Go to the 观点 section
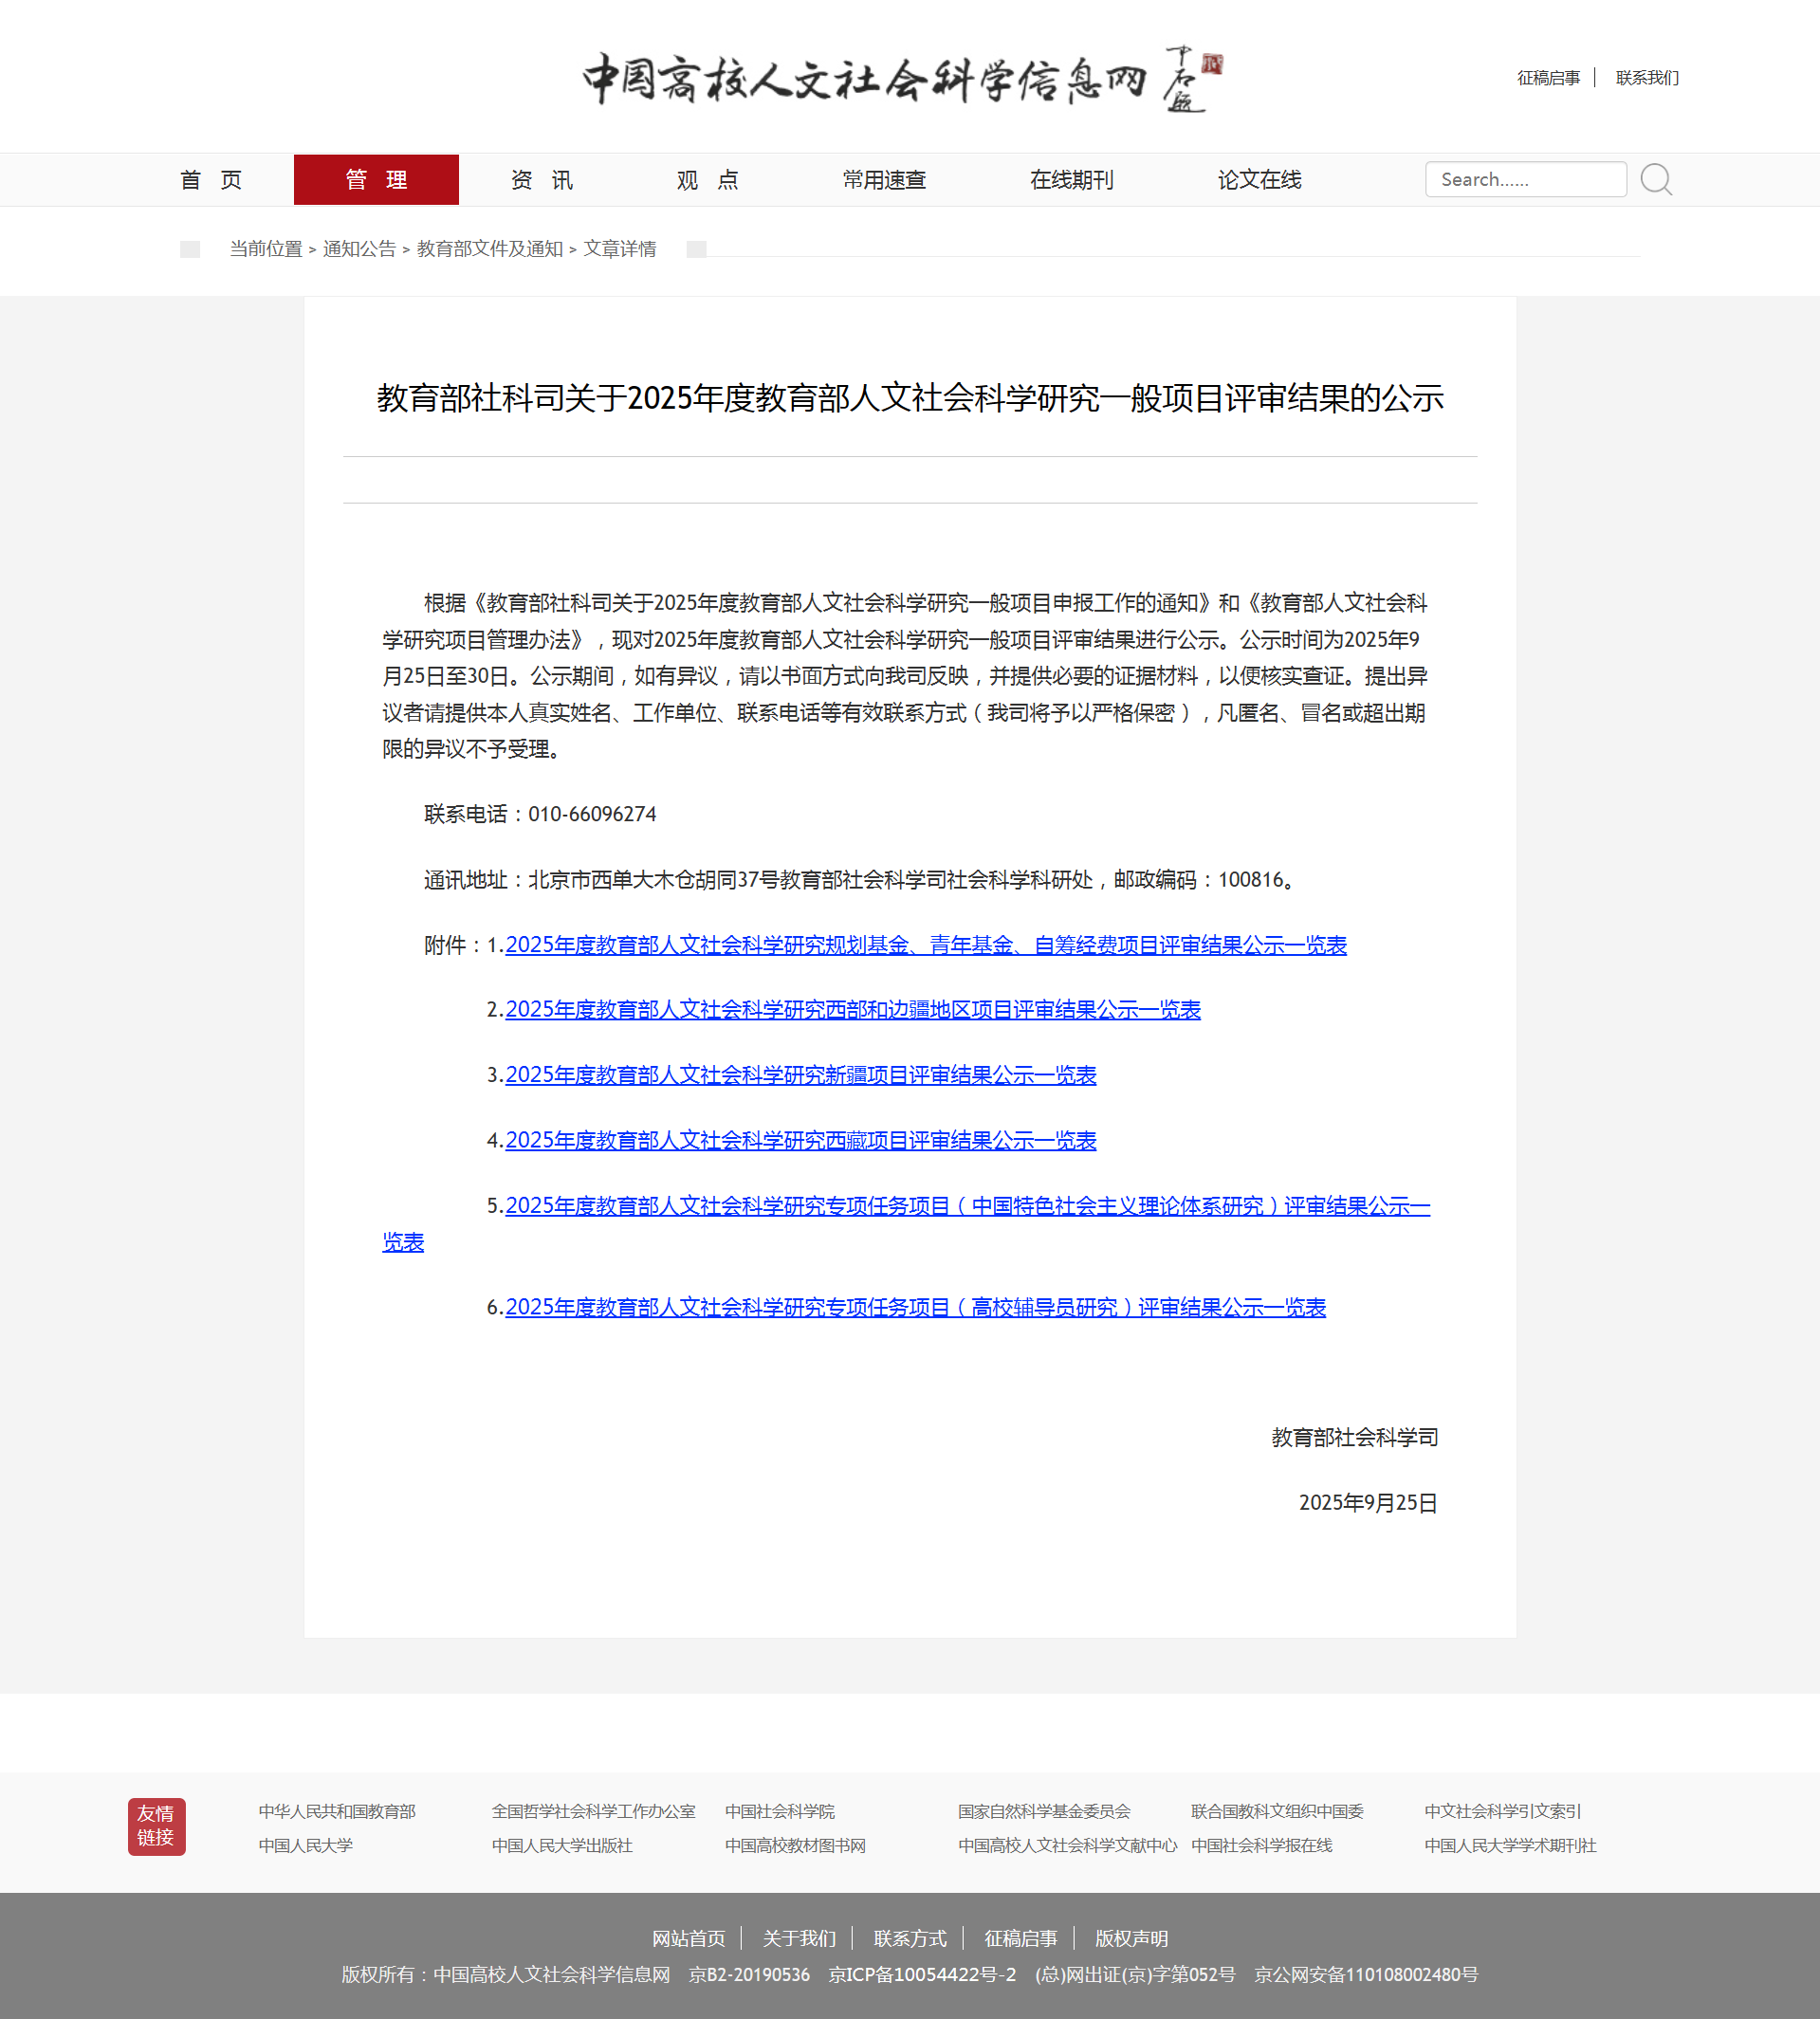 coord(707,180)
